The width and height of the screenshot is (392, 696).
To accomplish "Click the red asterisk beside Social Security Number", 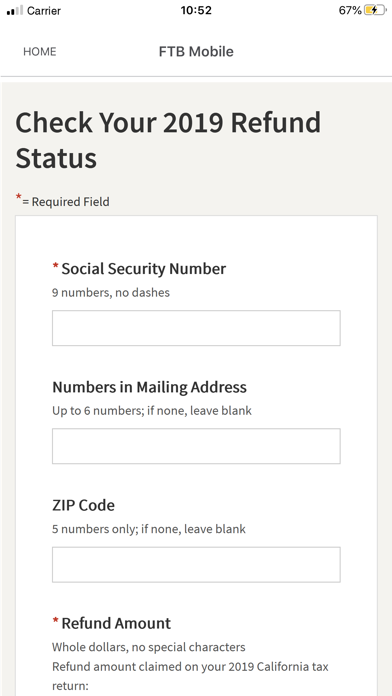I will click(x=55, y=266).
